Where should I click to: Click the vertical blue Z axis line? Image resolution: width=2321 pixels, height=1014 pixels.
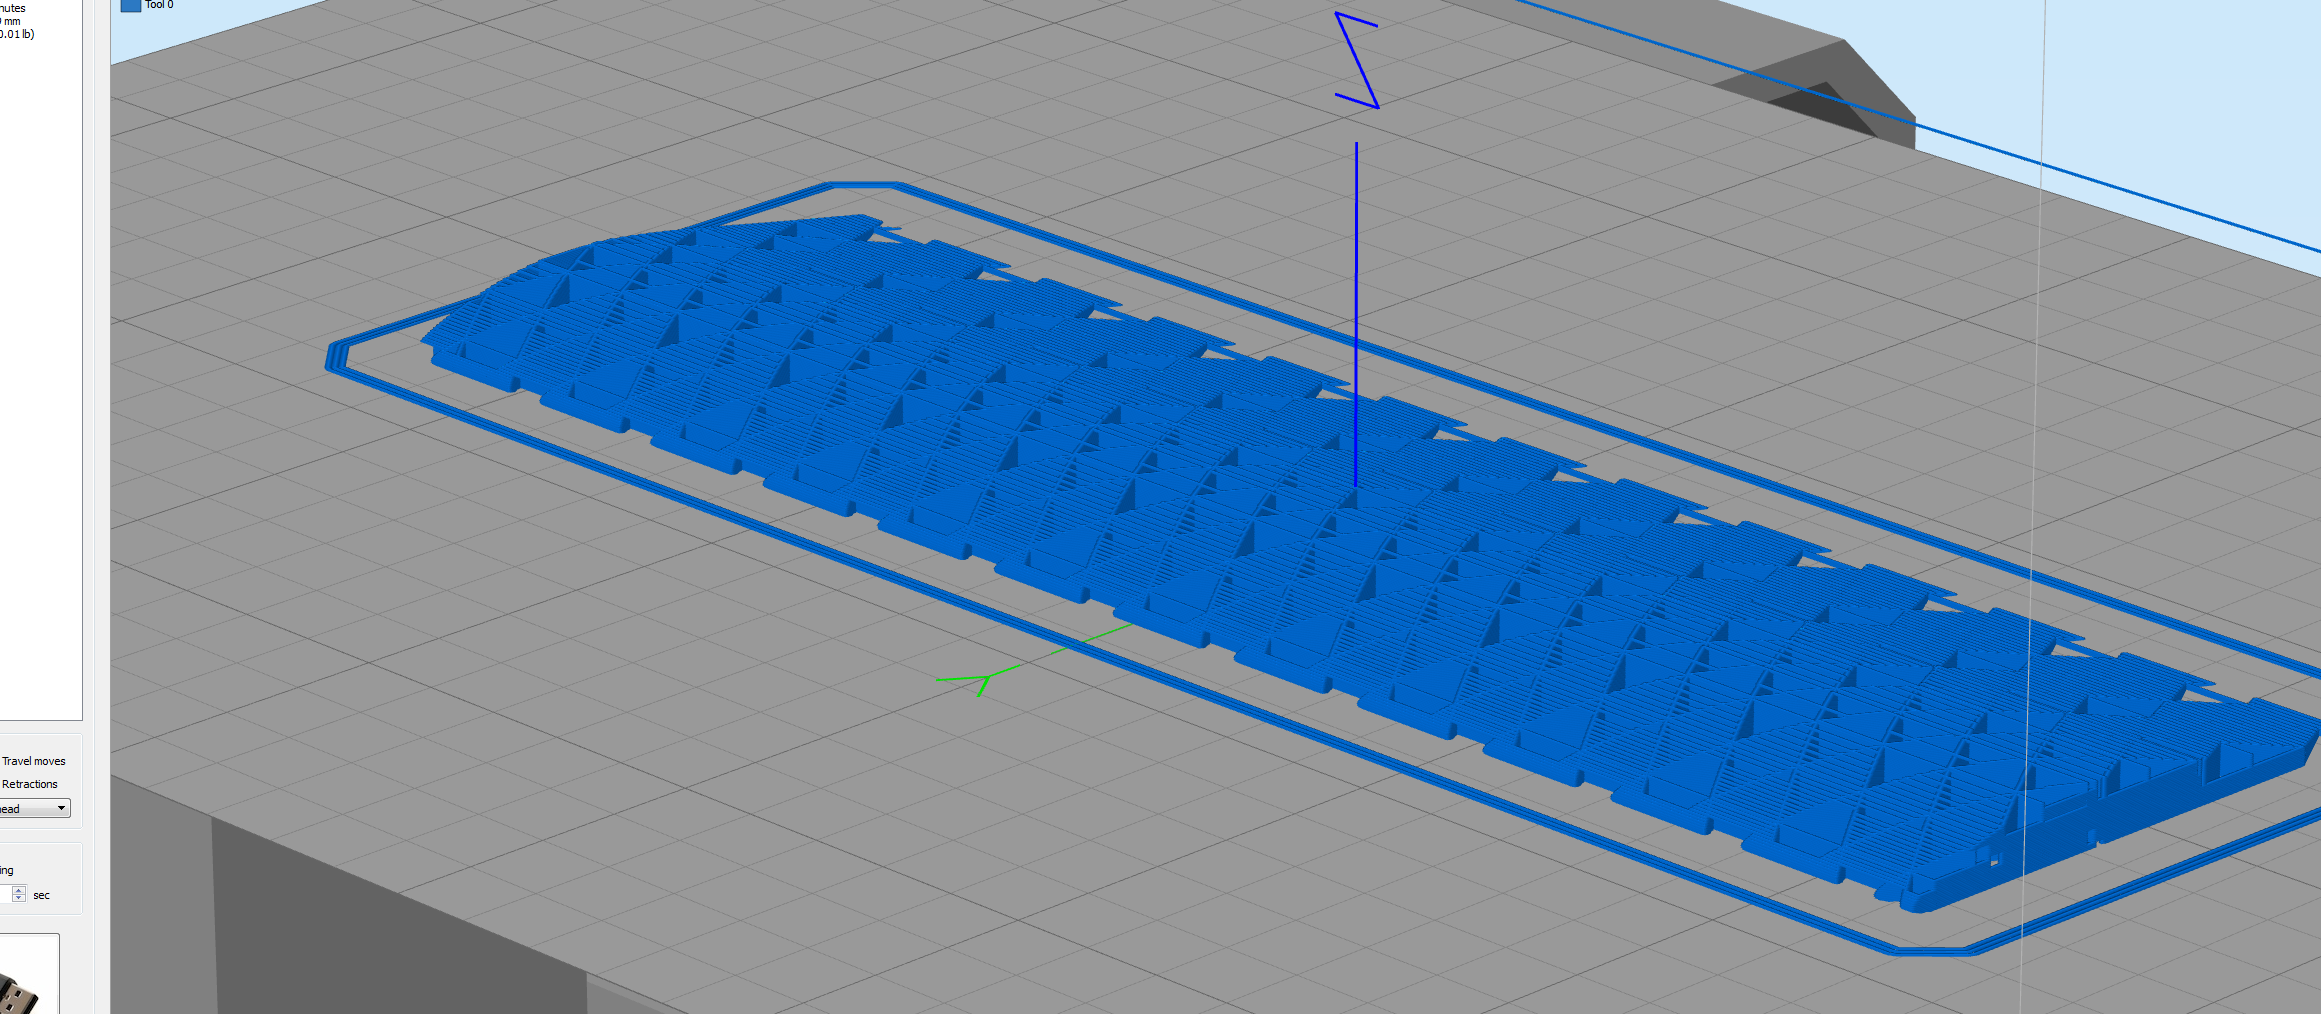click(x=1356, y=310)
